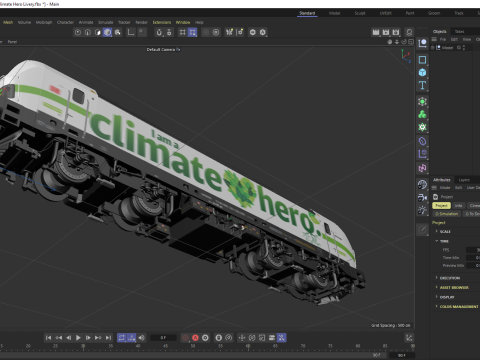Click frame 60 on the timeline ruler
The image size is (480, 360).
click(248, 346)
